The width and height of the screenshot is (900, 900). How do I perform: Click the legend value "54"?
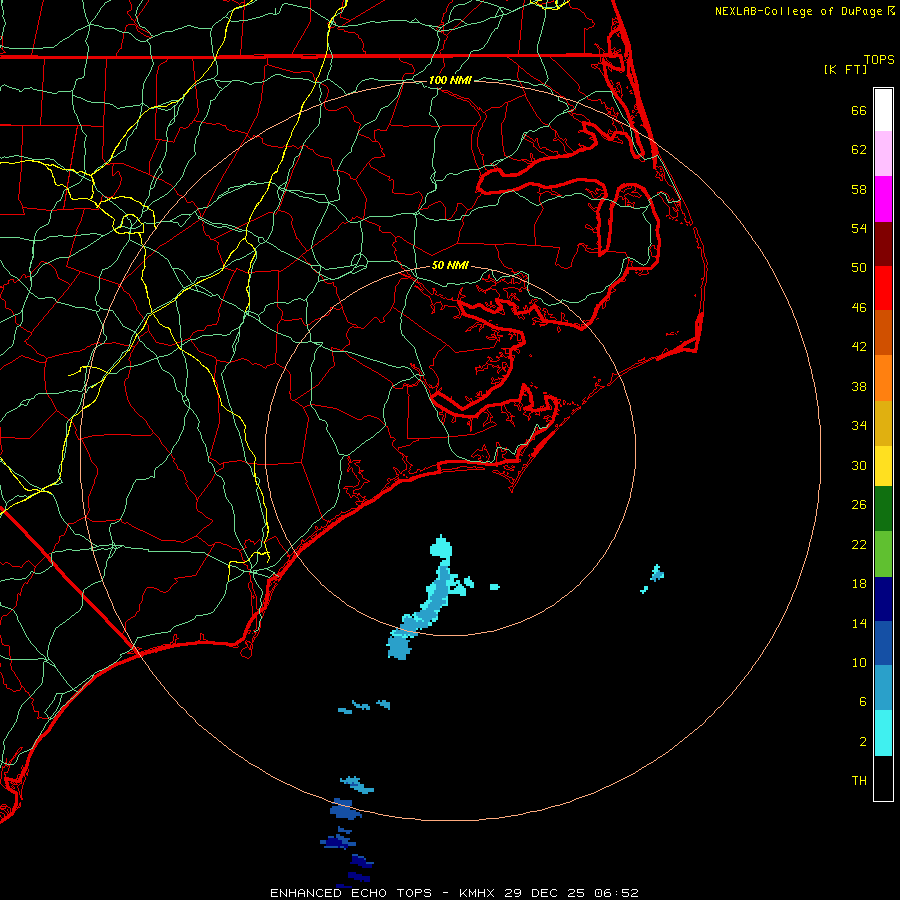tap(859, 228)
